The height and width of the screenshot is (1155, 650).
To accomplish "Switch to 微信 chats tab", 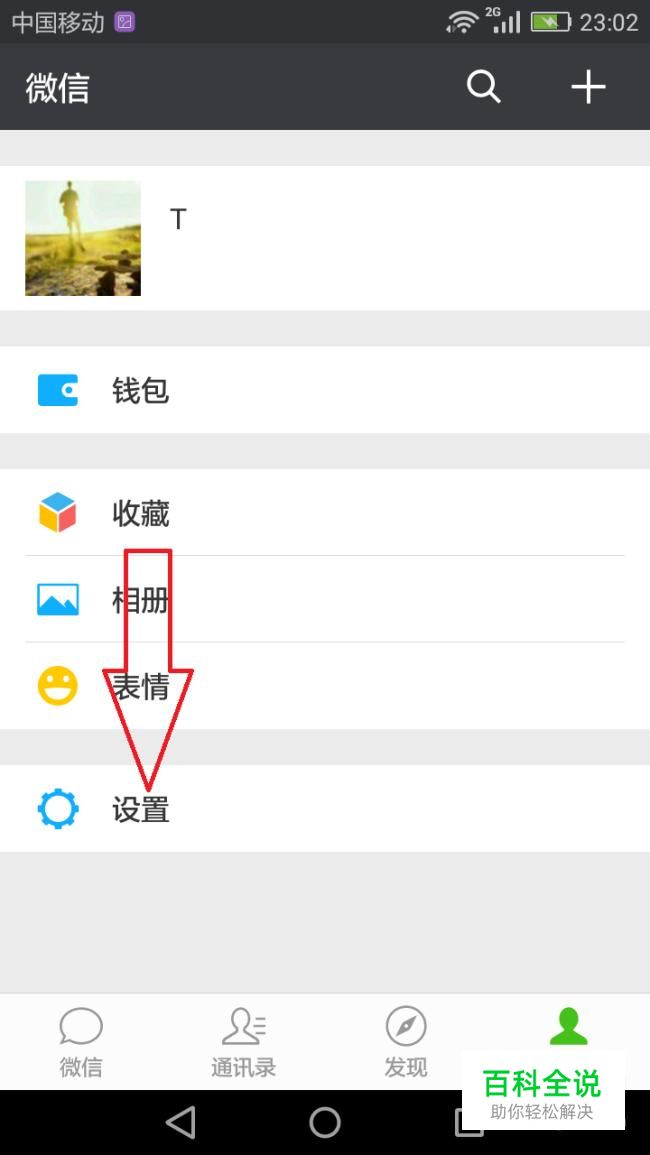I will coord(81,1042).
